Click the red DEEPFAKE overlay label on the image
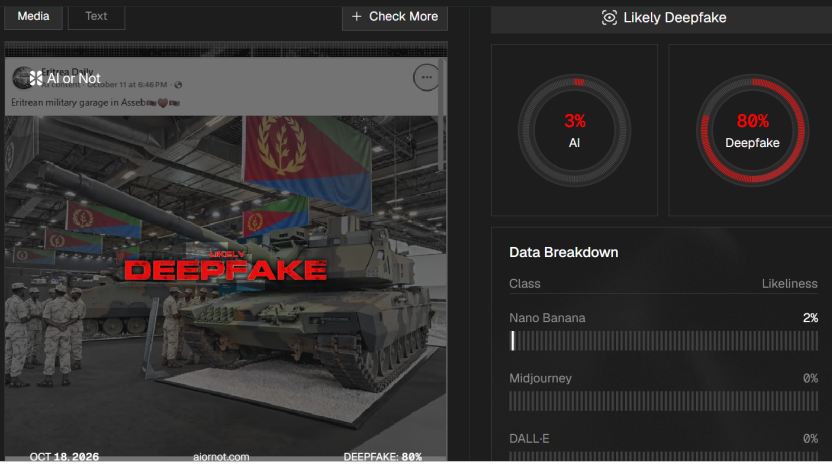 point(226,270)
